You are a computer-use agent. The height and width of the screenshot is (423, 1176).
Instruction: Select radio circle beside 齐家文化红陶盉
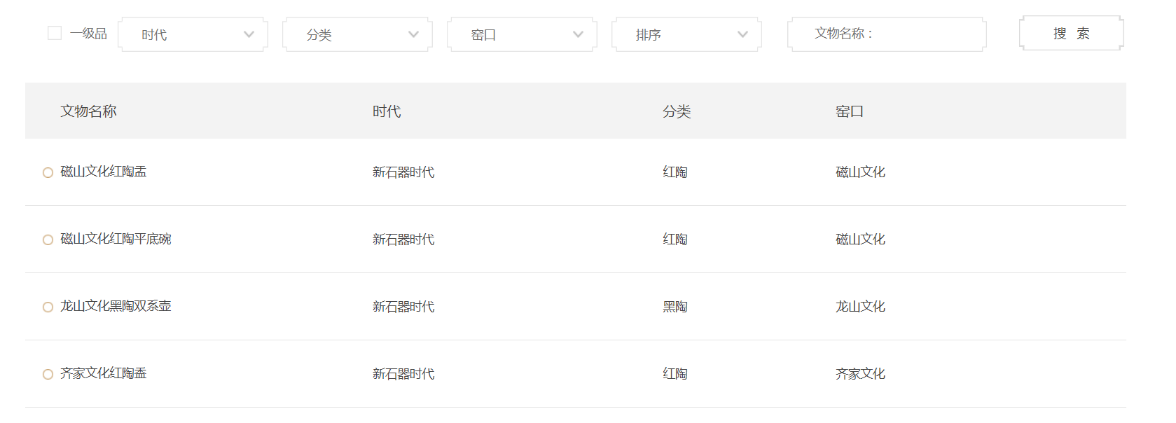click(47, 374)
